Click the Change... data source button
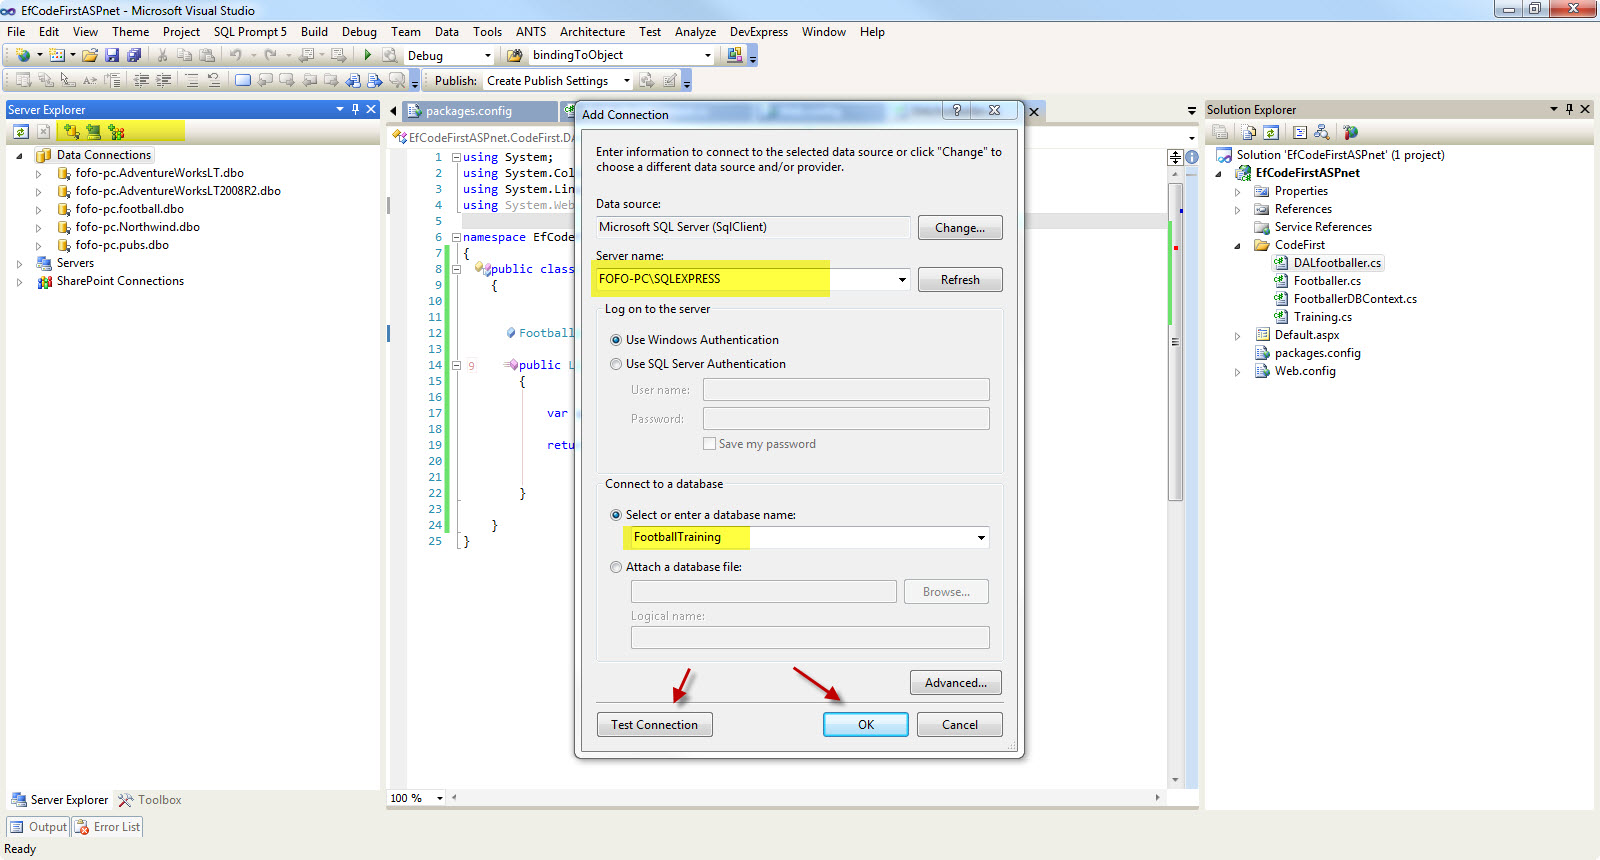 [x=960, y=228]
